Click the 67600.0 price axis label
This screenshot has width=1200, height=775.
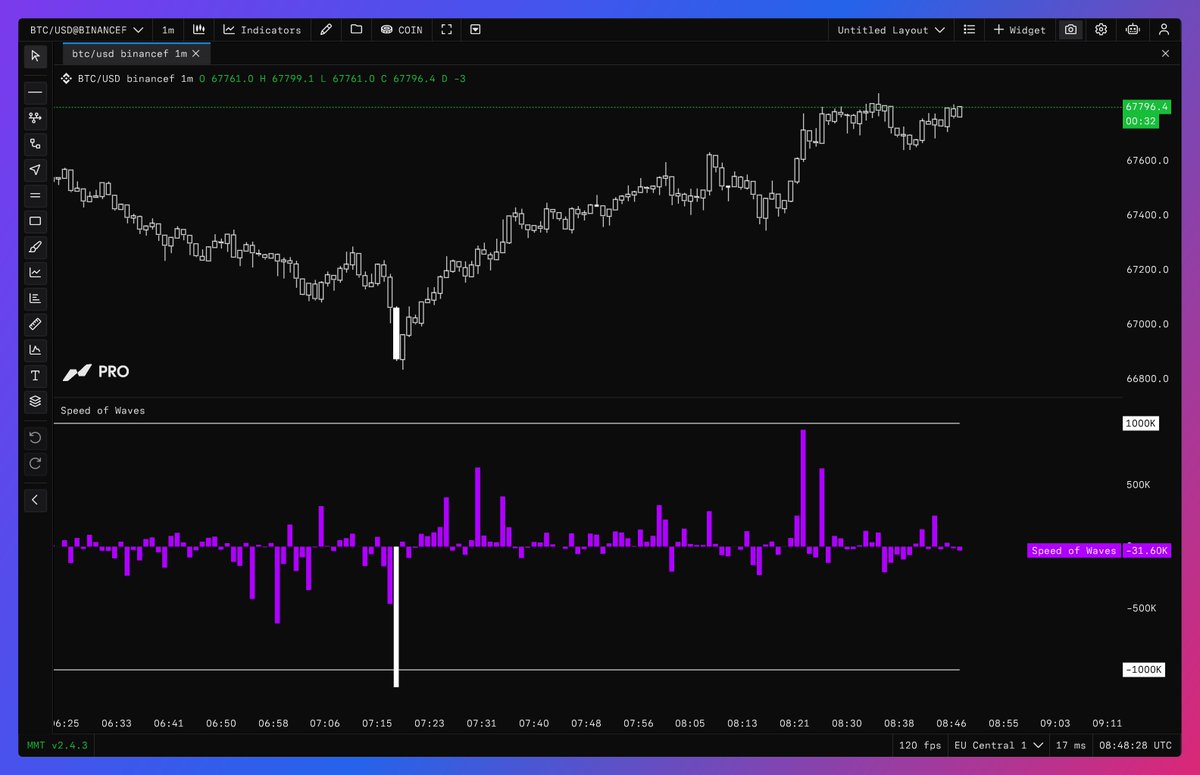pos(1147,161)
